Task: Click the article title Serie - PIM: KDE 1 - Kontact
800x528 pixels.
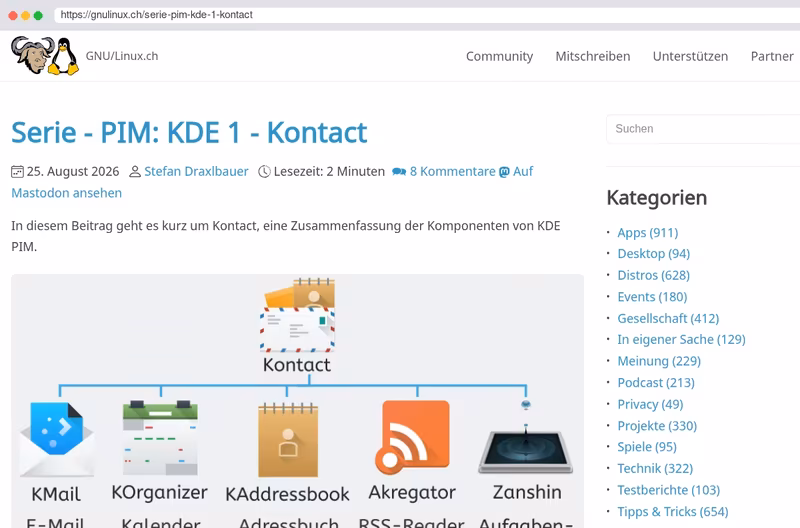Action: click(189, 133)
